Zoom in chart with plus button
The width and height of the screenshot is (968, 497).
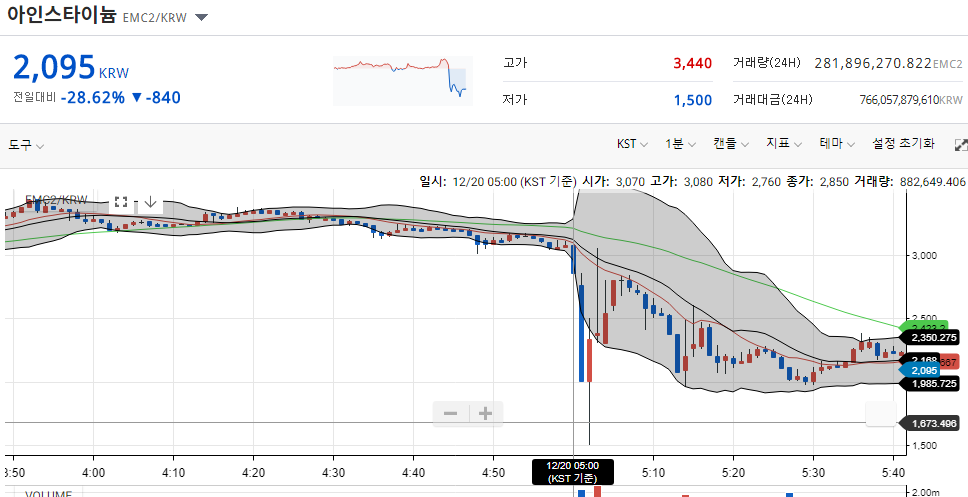point(486,414)
